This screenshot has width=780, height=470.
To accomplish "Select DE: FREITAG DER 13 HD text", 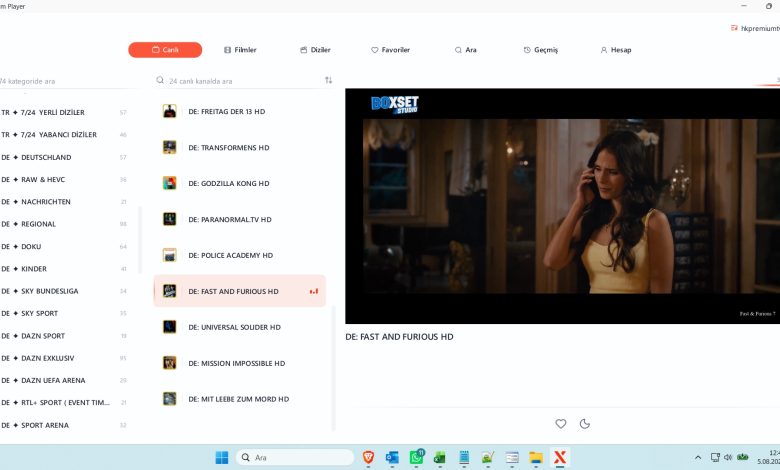I will 226,111.
